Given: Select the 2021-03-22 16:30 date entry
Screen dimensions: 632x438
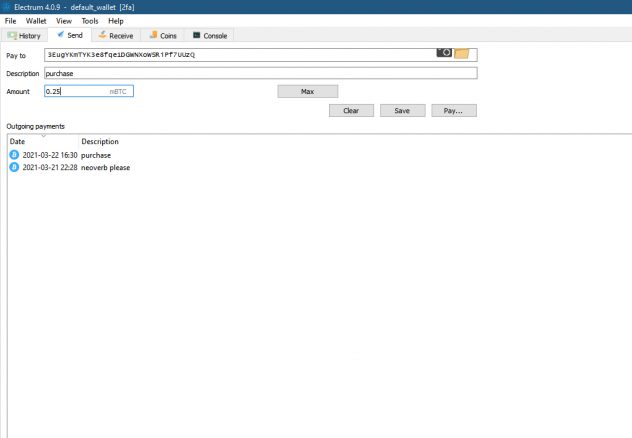Looking at the screenshot, I should [50, 155].
